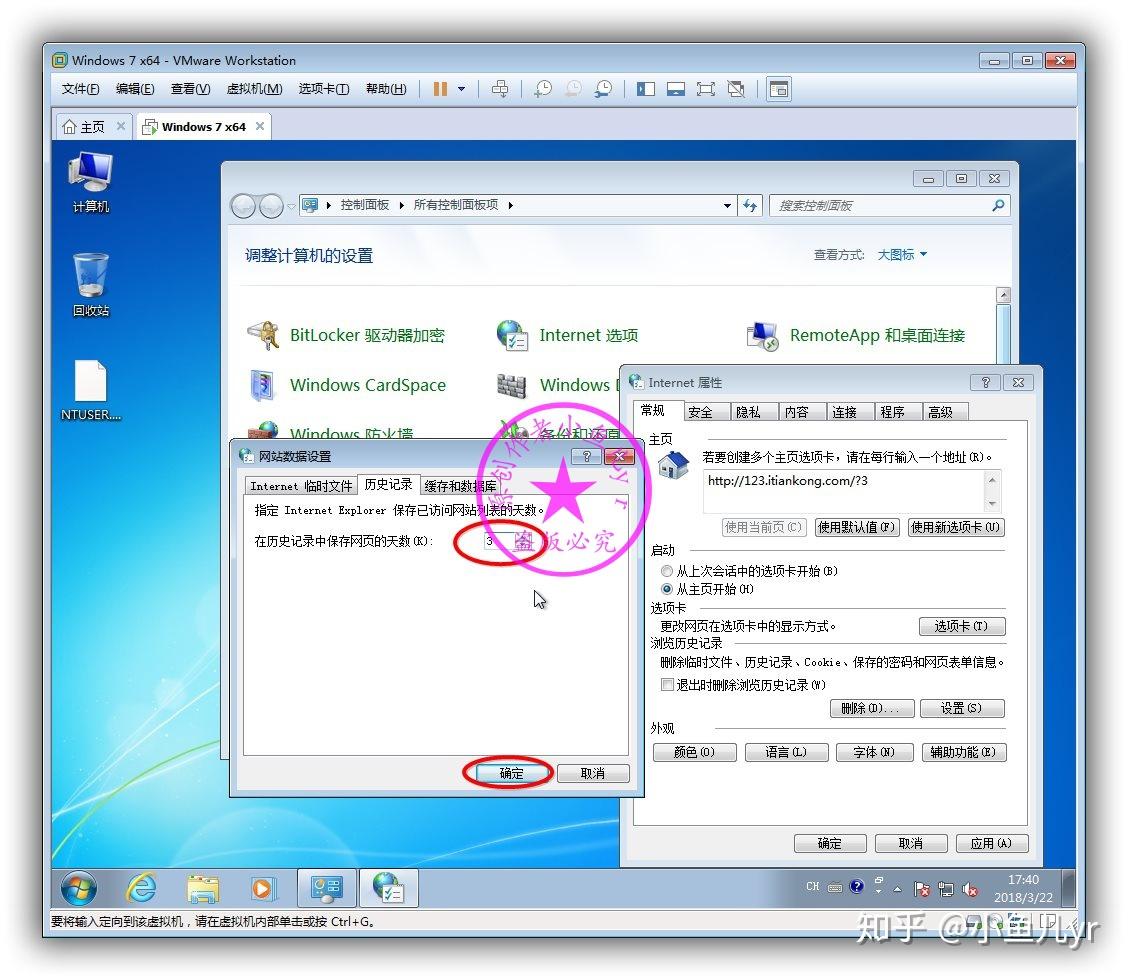Click the 选项卡(T) settings button
This screenshot has width=1128, height=980.
961,627
